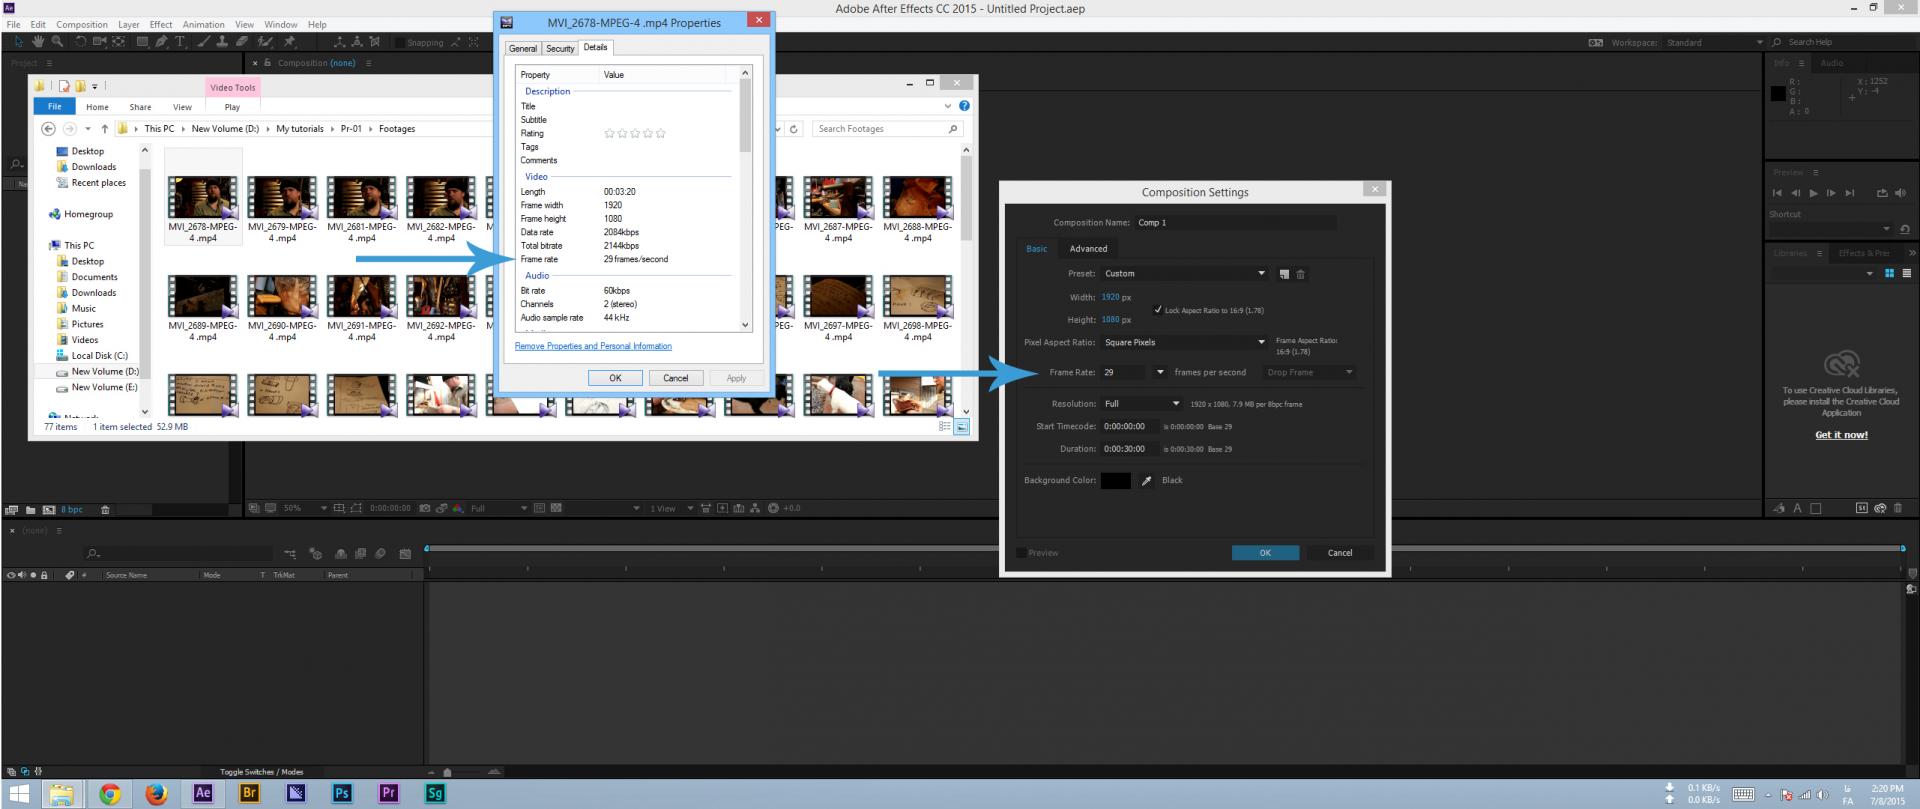Select the Hand tool in the After Effects toolbar
The height and width of the screenshot is (809, 1920).
click(38, 42)
